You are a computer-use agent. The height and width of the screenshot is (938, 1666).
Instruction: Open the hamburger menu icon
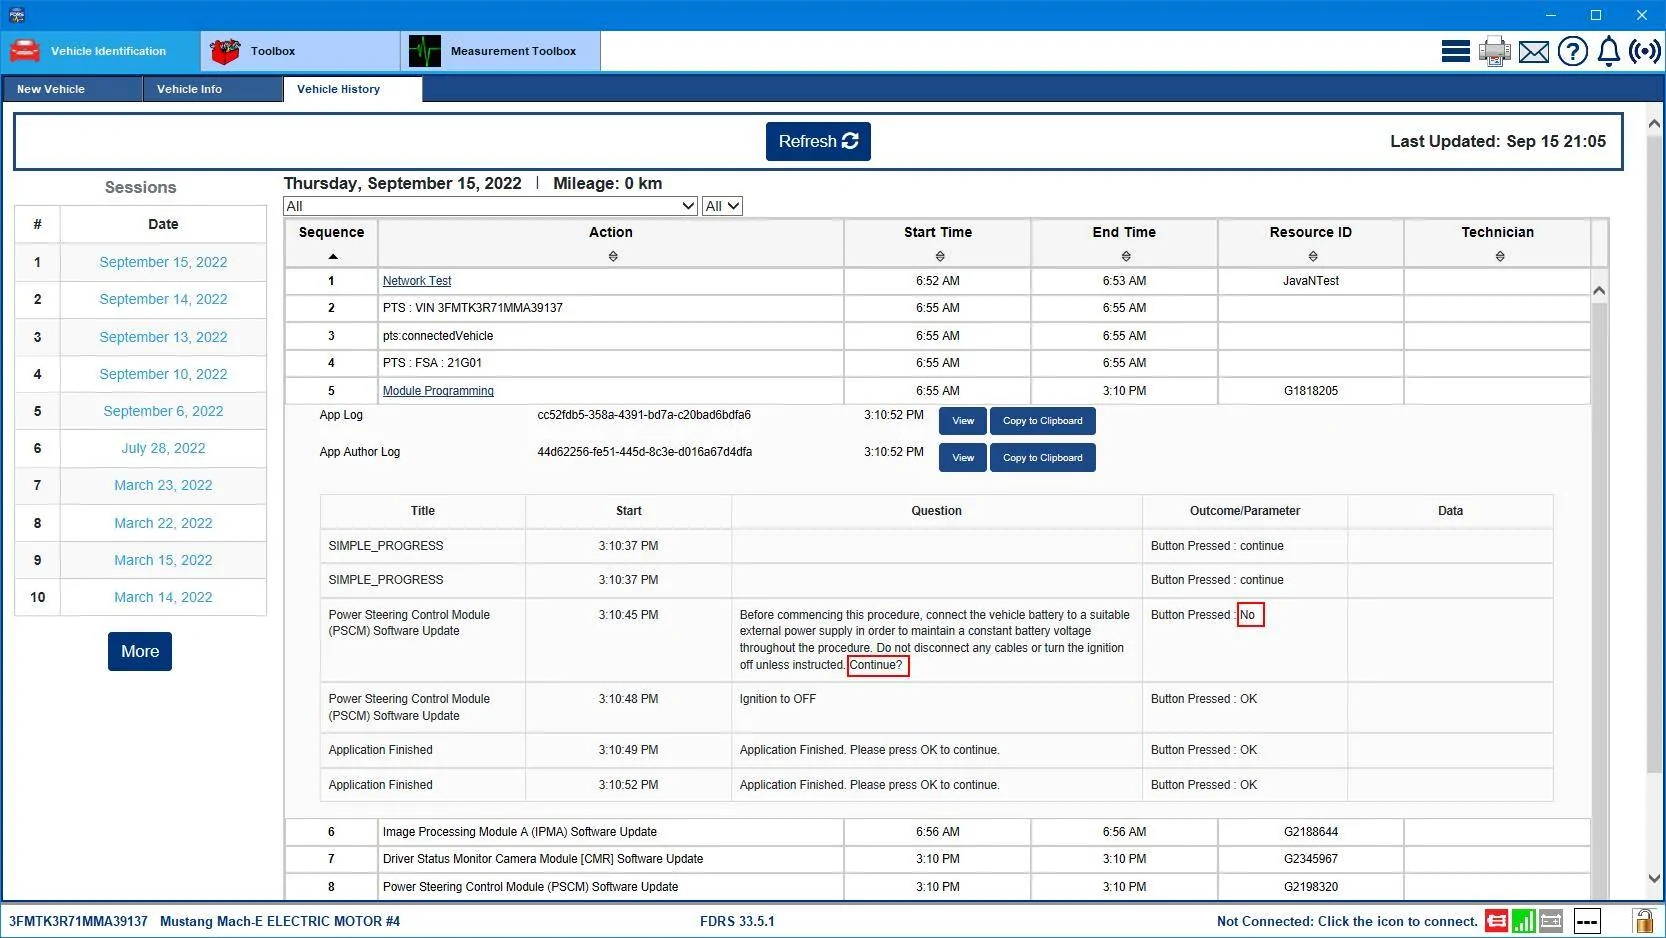pyautogui.click(x=1455, y=51)
